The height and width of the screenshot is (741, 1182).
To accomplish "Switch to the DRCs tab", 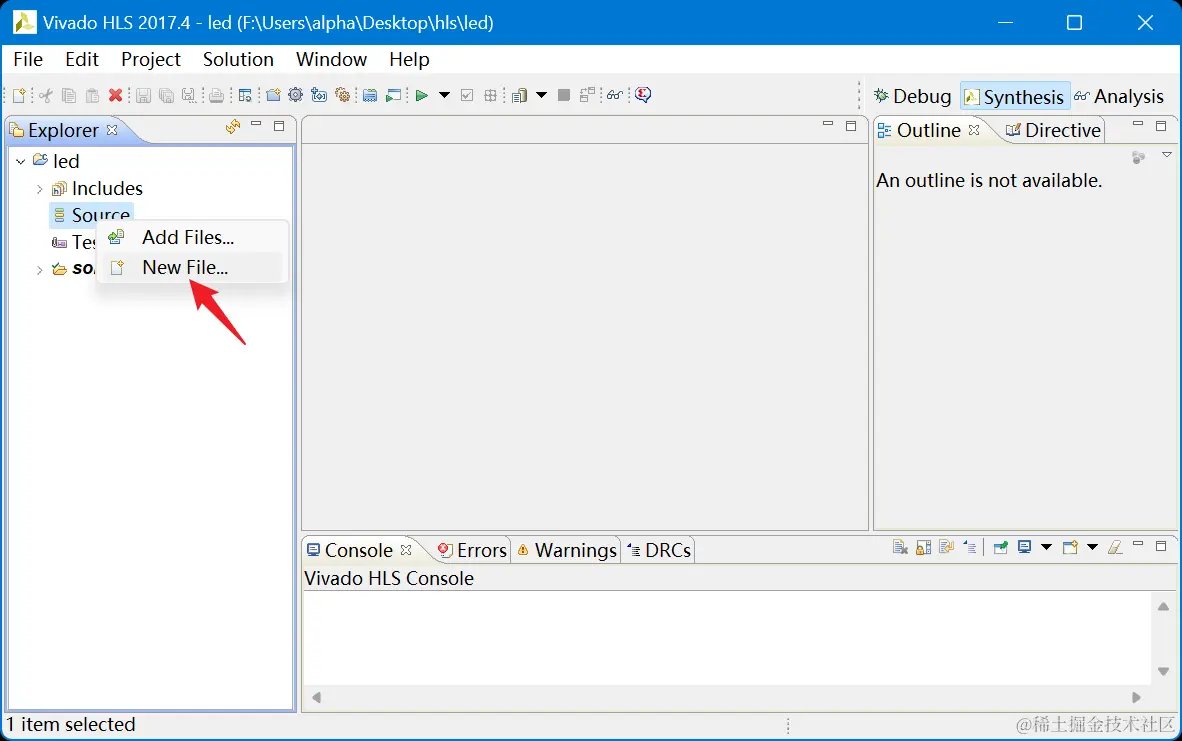I will click(658, 550).
